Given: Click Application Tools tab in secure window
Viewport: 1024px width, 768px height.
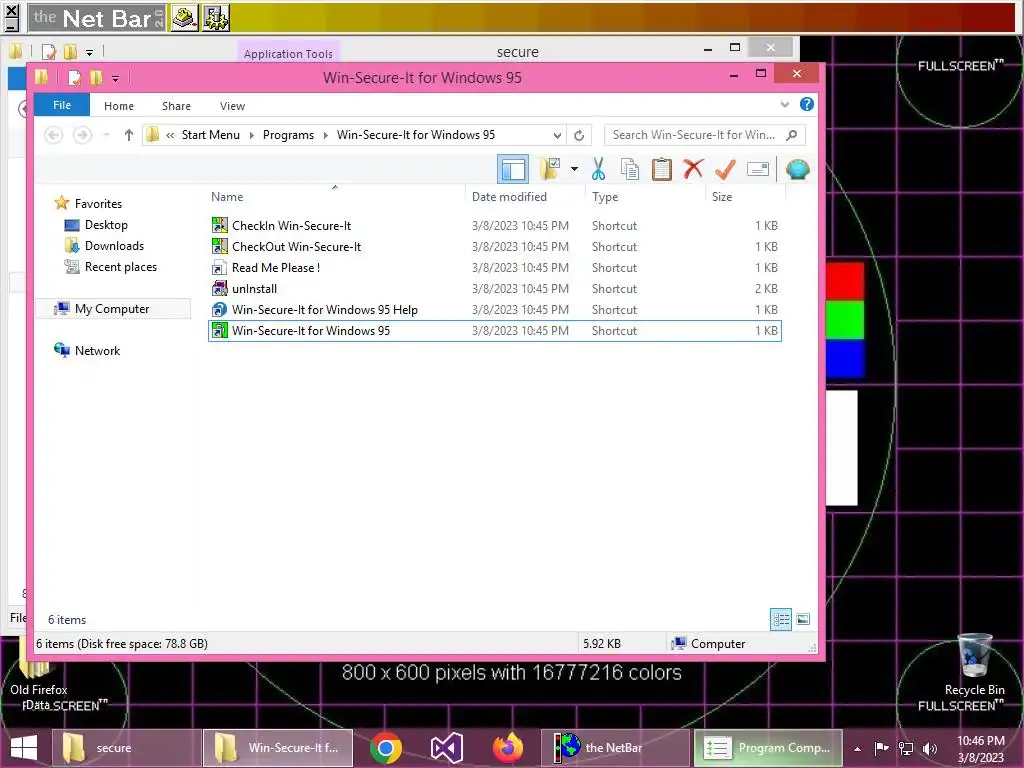Looking at the screenshot, I should pos(288,54).
